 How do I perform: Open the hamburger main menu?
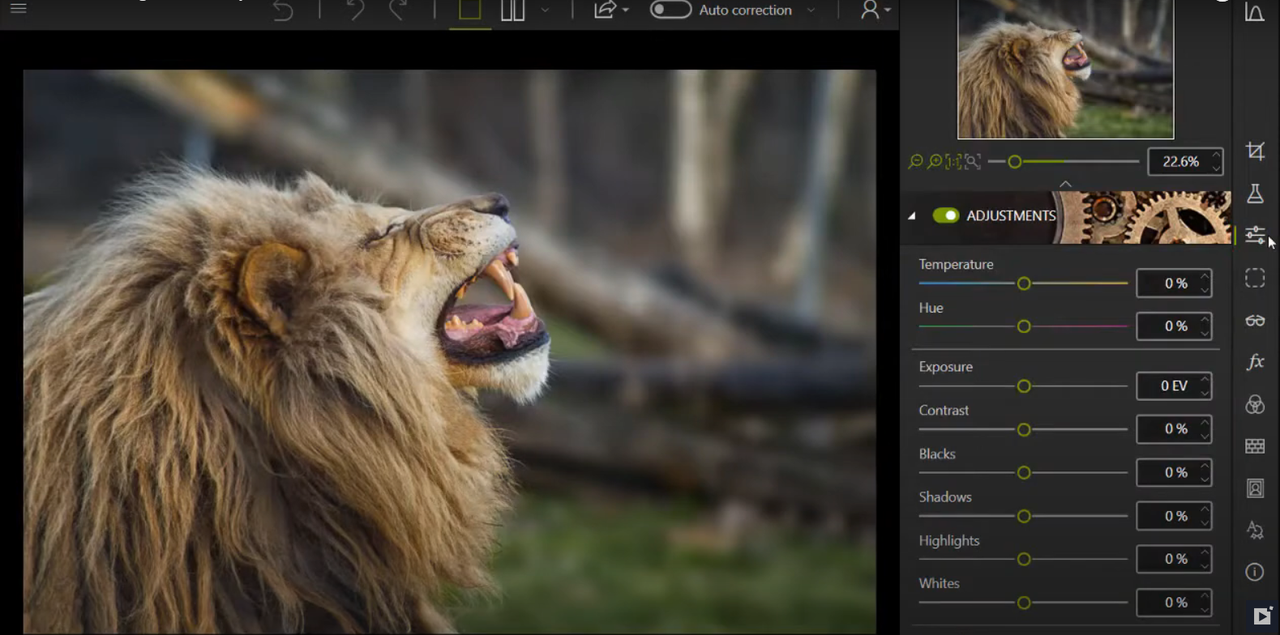tap(18, 8)
